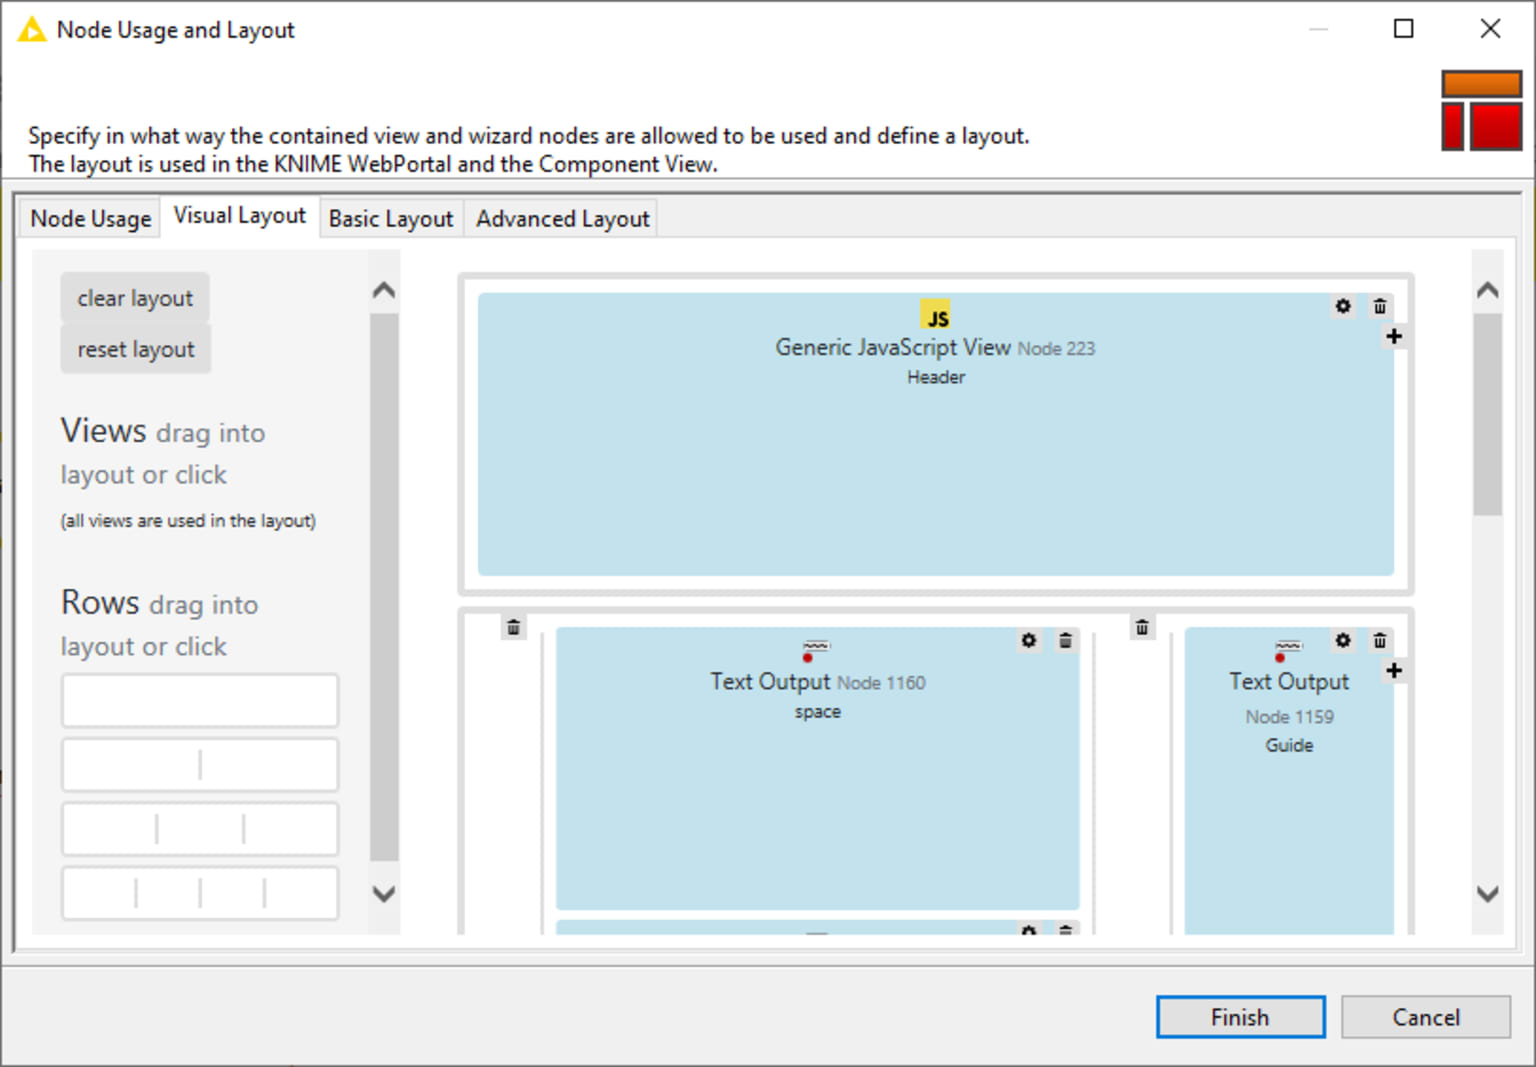Image resolution: width=1536 pixels, height=1067 pixels.
Task: Click the clear layout button
Action: (x=135, y=298)
